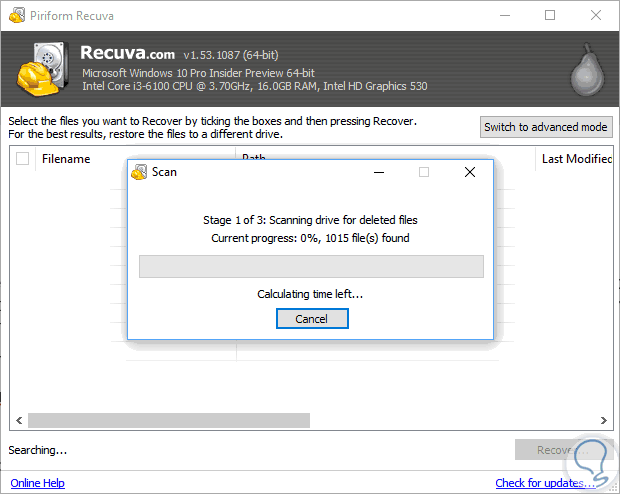This screenshot has height=494, width=620.
Task: Click the Recuva hard drive logo in header
Action: click(x=42, y=68)
